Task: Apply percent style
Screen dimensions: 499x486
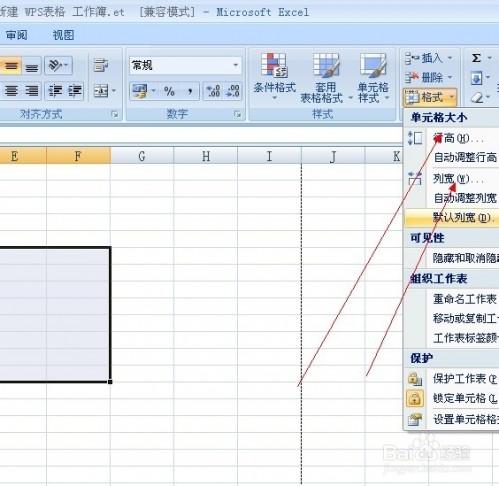Action: click(x=169, y=91)
